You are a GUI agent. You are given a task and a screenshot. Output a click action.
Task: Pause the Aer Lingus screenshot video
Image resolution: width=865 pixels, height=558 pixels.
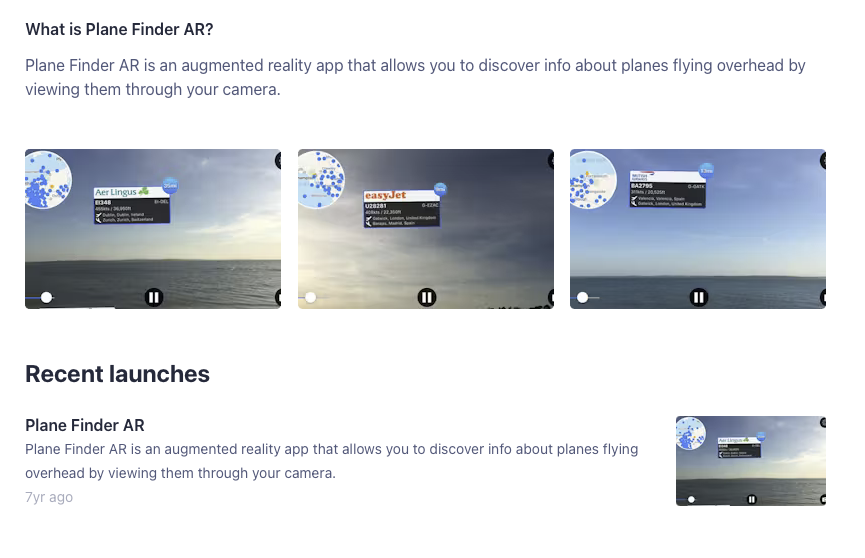coord(153,297)
